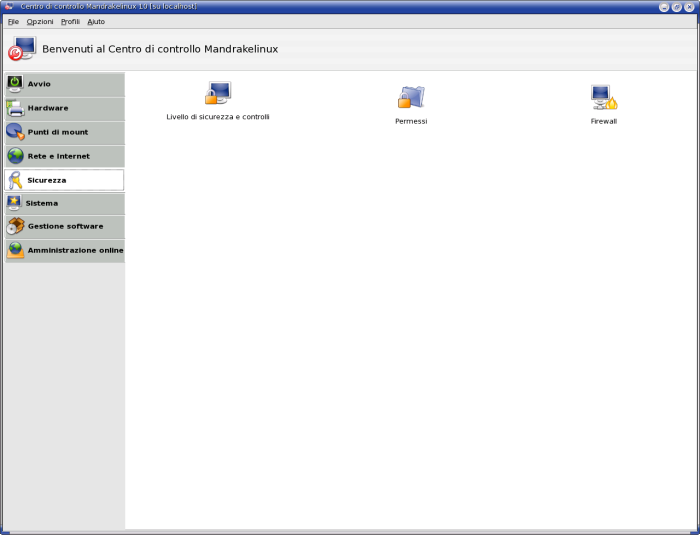Close the Centro di controllo window
Image resolution: width=700 pixels, height=535 pixels.
point(690,6)
